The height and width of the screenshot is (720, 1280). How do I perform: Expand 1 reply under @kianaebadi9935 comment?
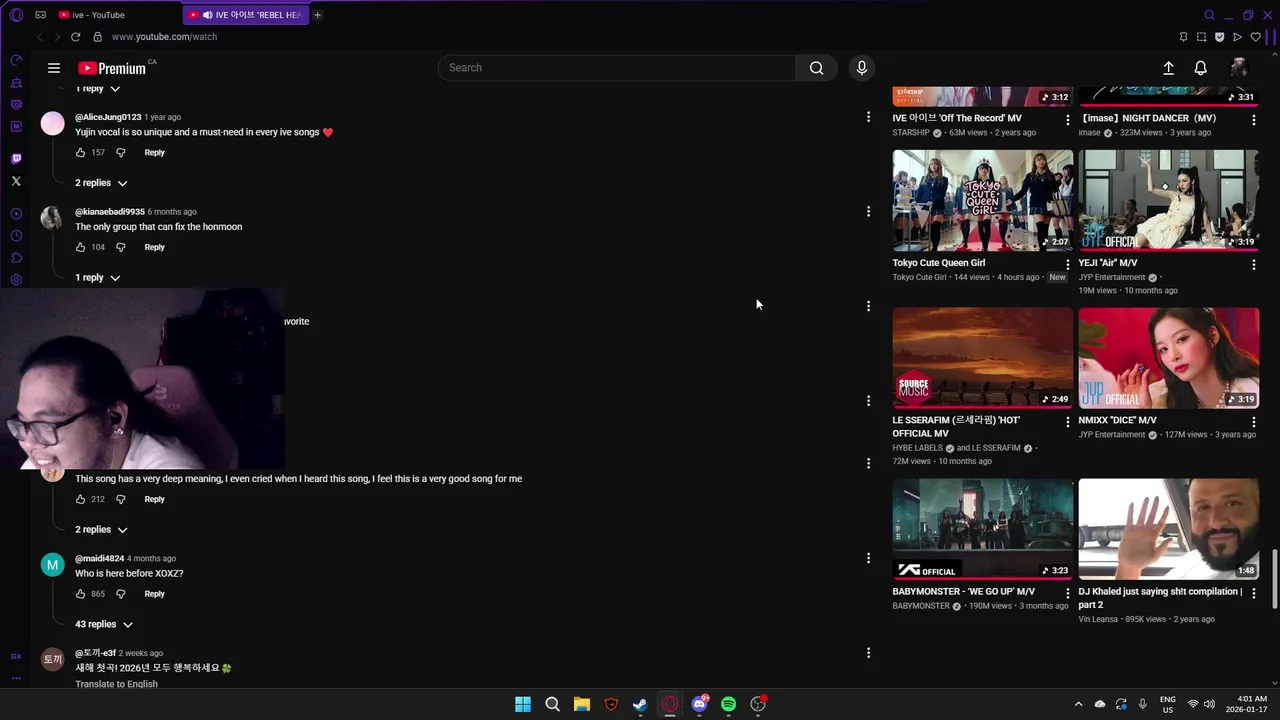pos(97,278)
